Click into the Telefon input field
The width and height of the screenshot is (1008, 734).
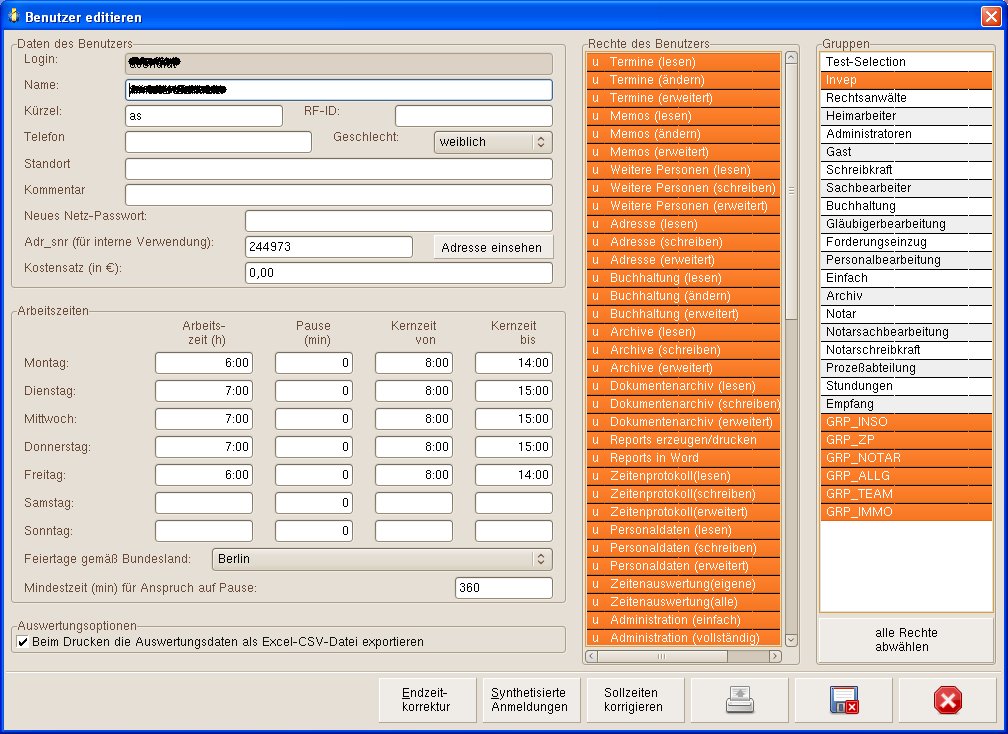point(219,142)
